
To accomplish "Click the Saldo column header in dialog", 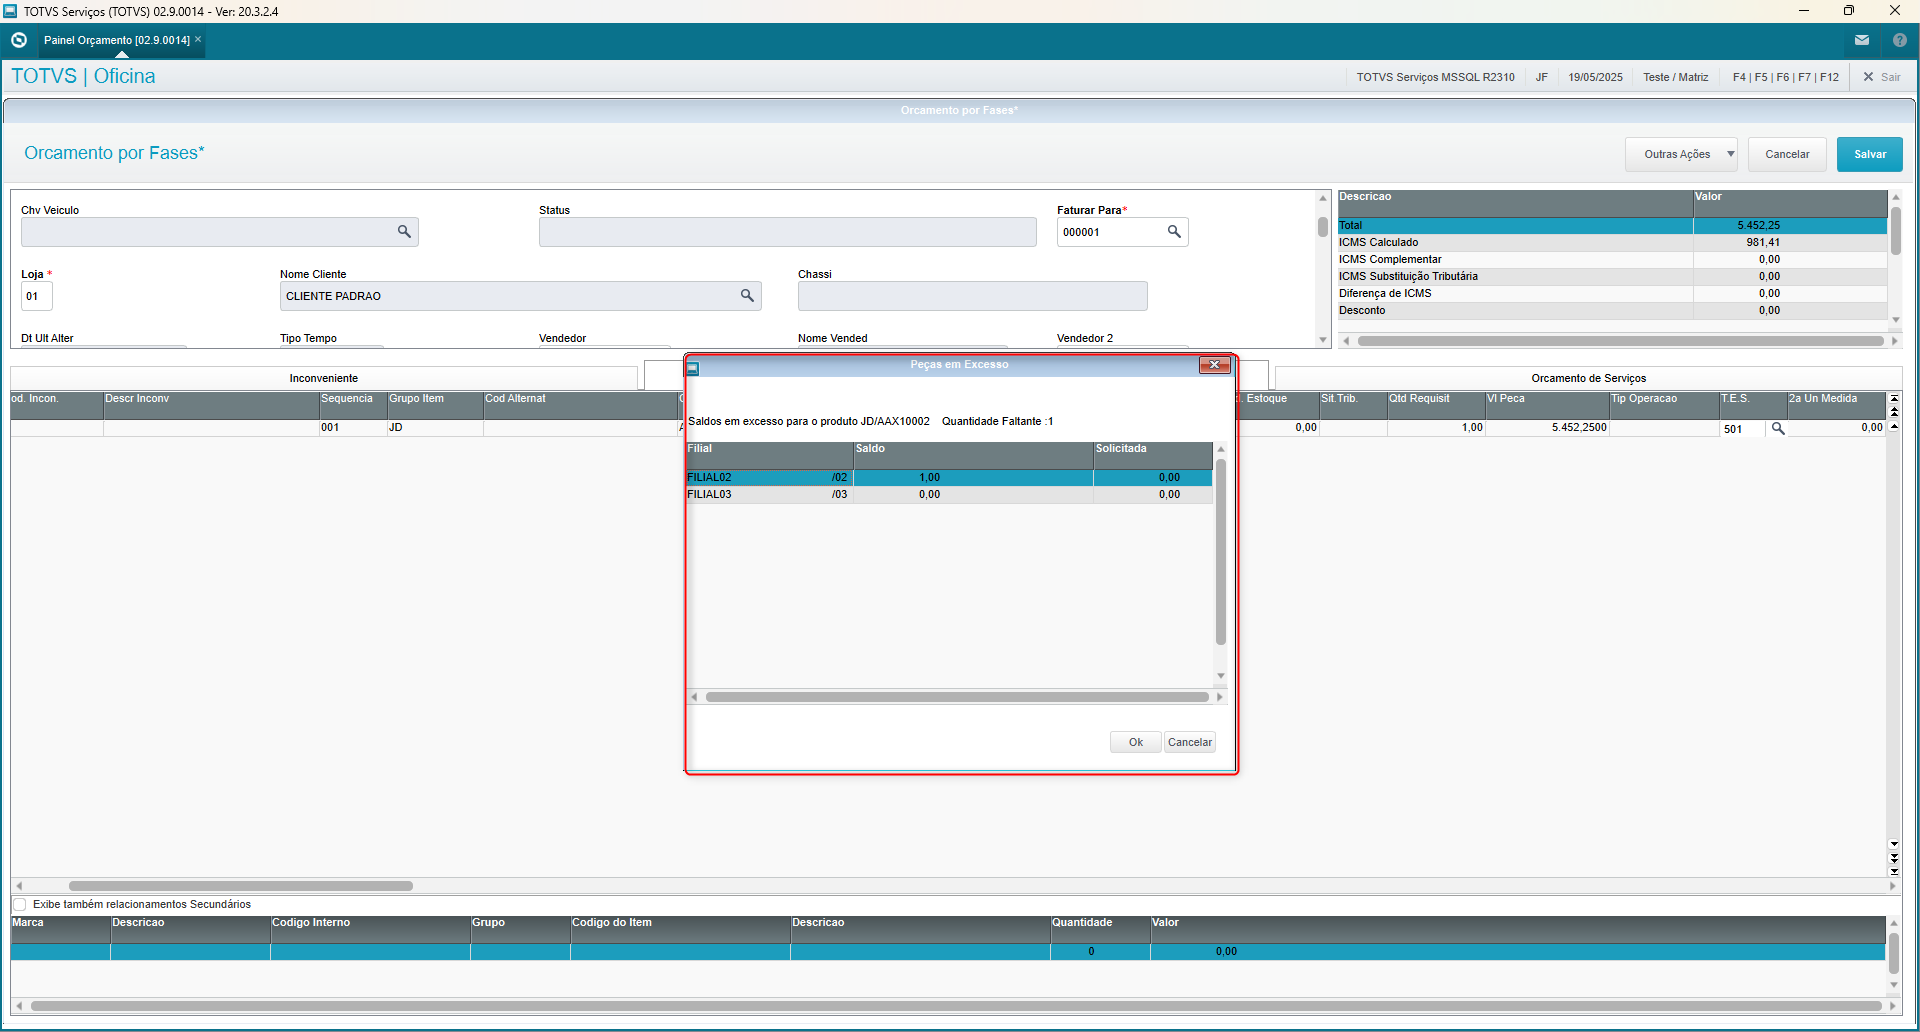I will [973, 455].
